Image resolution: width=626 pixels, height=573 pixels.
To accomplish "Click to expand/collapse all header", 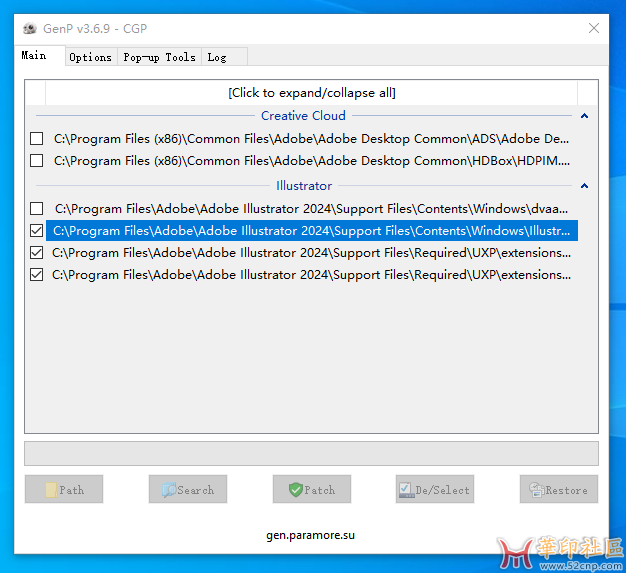I will click(312, 93).
